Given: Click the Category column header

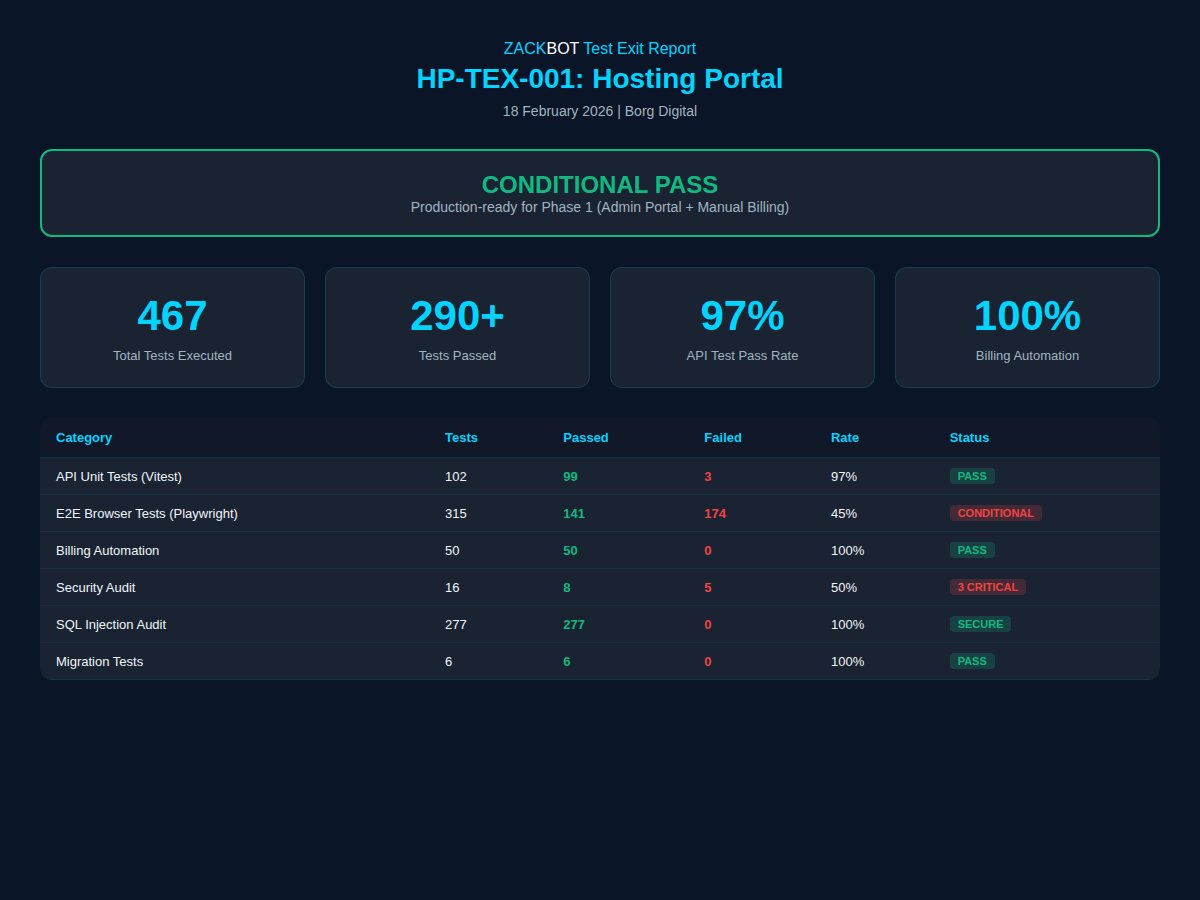Looking at the screenshot, I should pyautogui.click(x=83, y=437).
